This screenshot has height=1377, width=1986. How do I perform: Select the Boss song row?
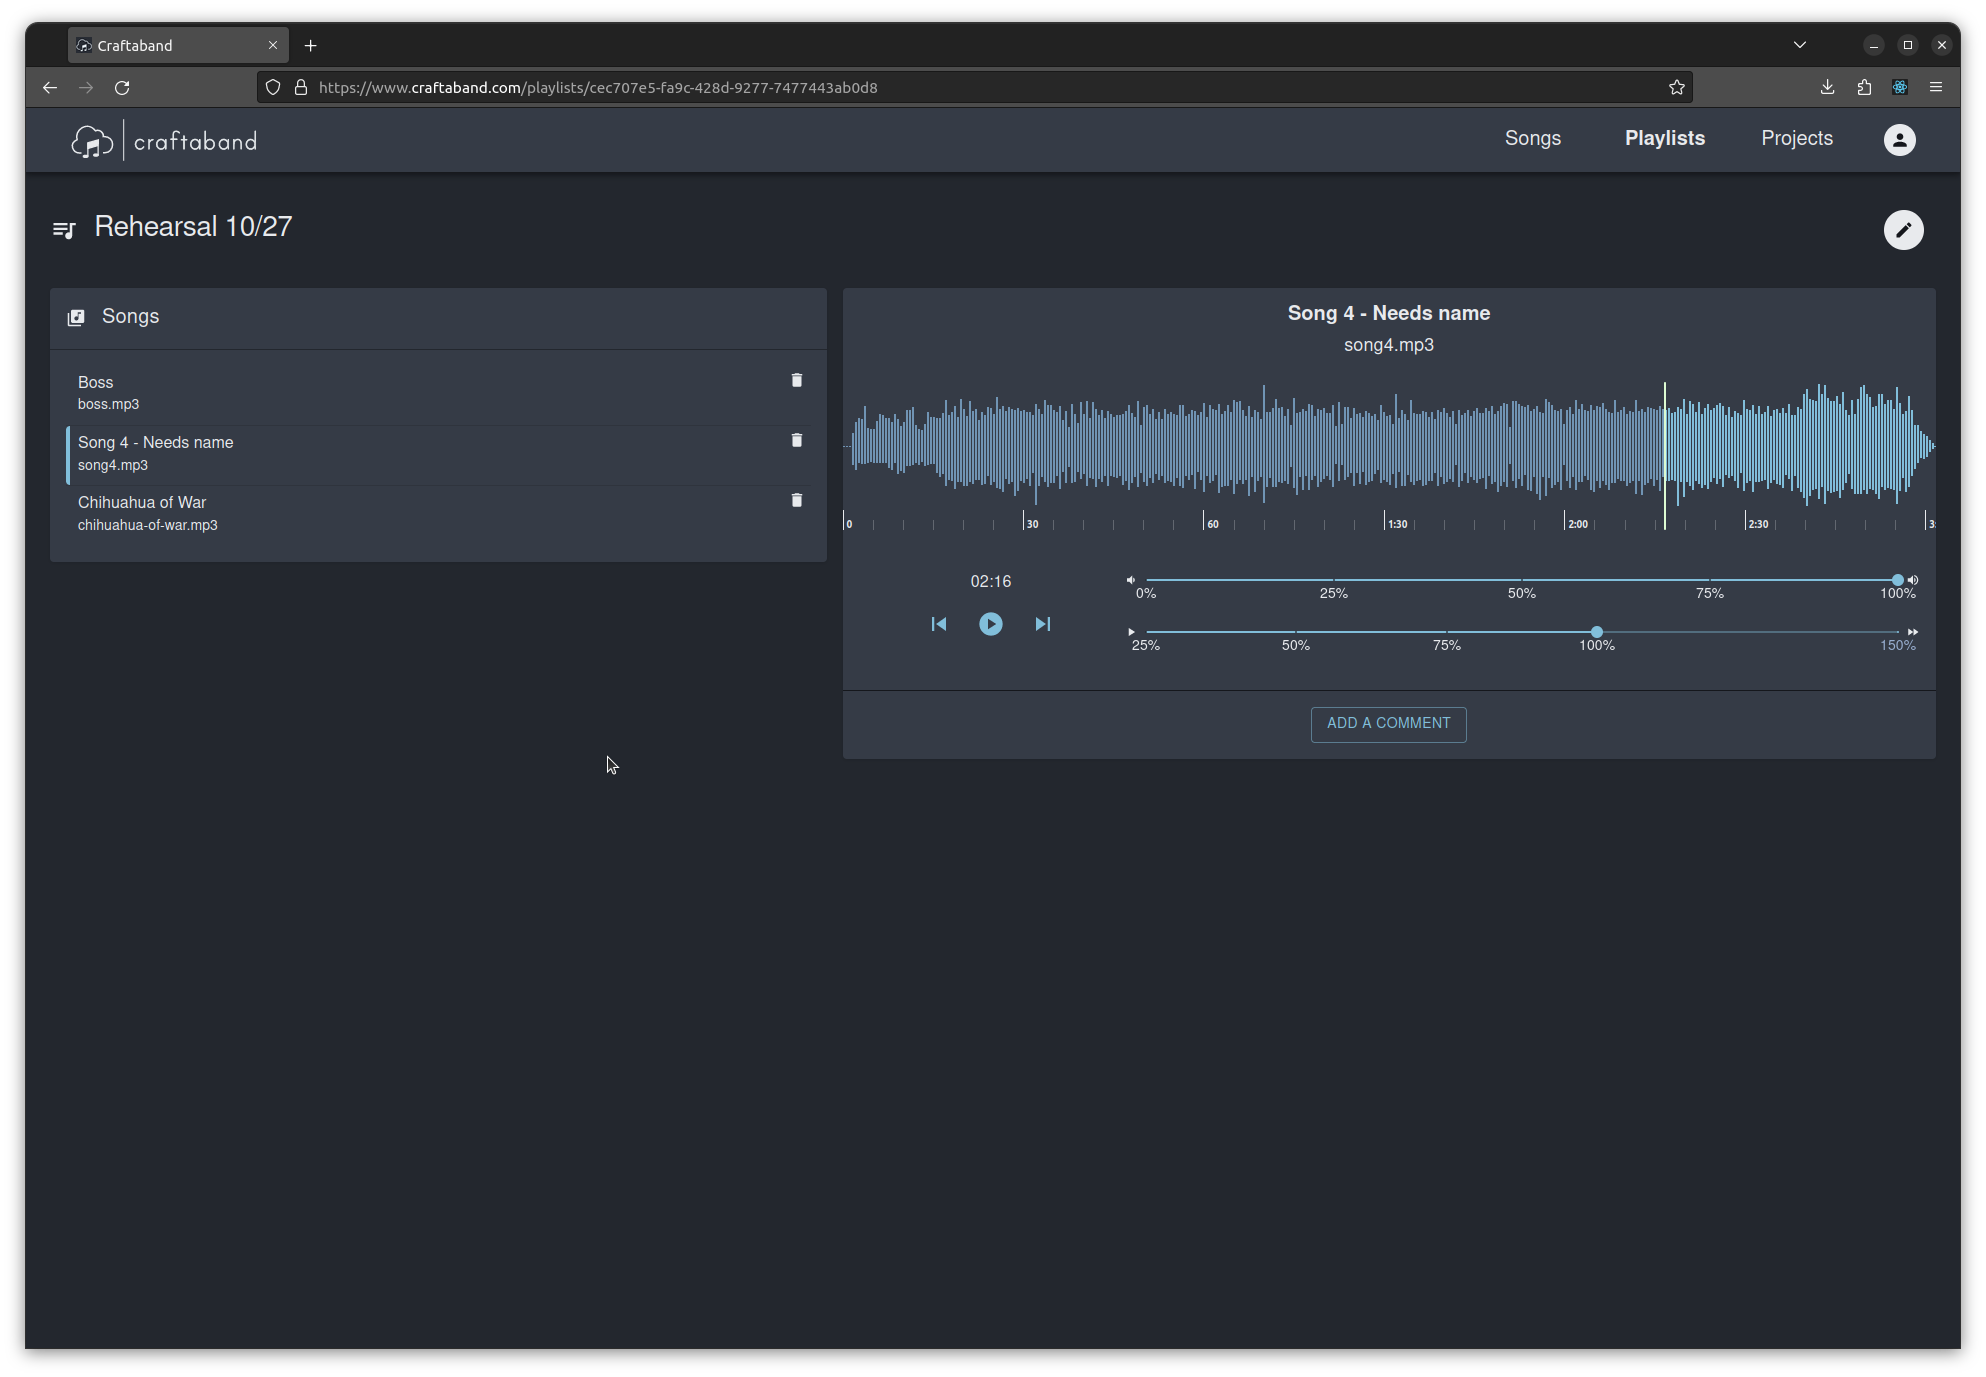tap(440, 393)
